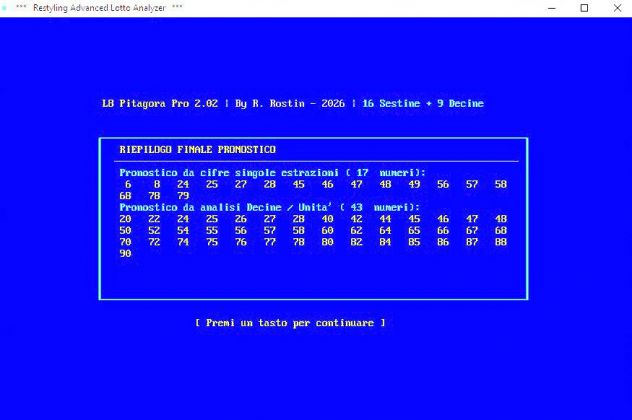
Task: Select number 50 in the Decine list
Action: pos(125,231)
